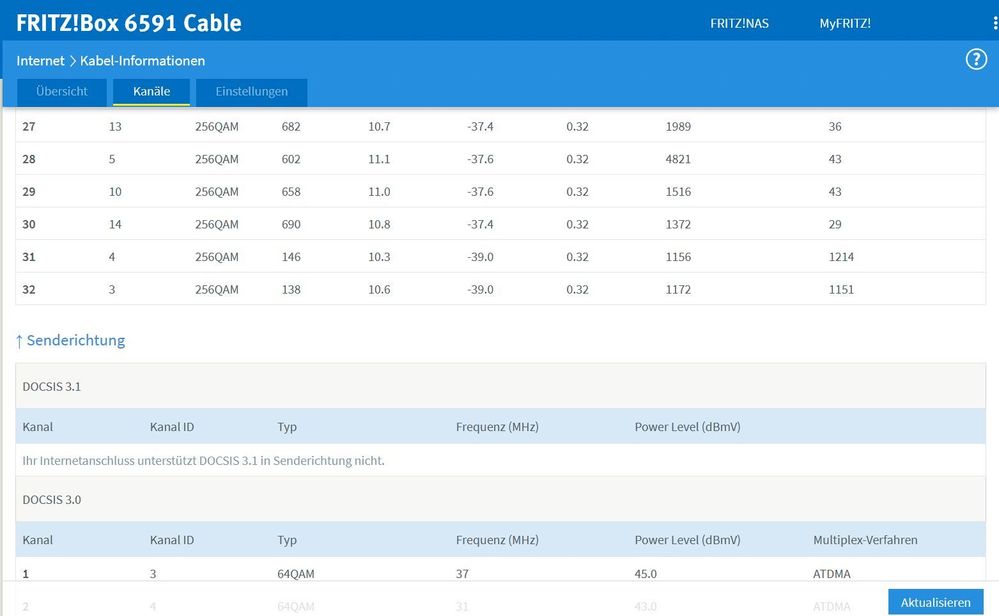The image size is (999, 616).
Task: Click the DOCSIS 3.1 section header
Action: (x=54, y=386)
